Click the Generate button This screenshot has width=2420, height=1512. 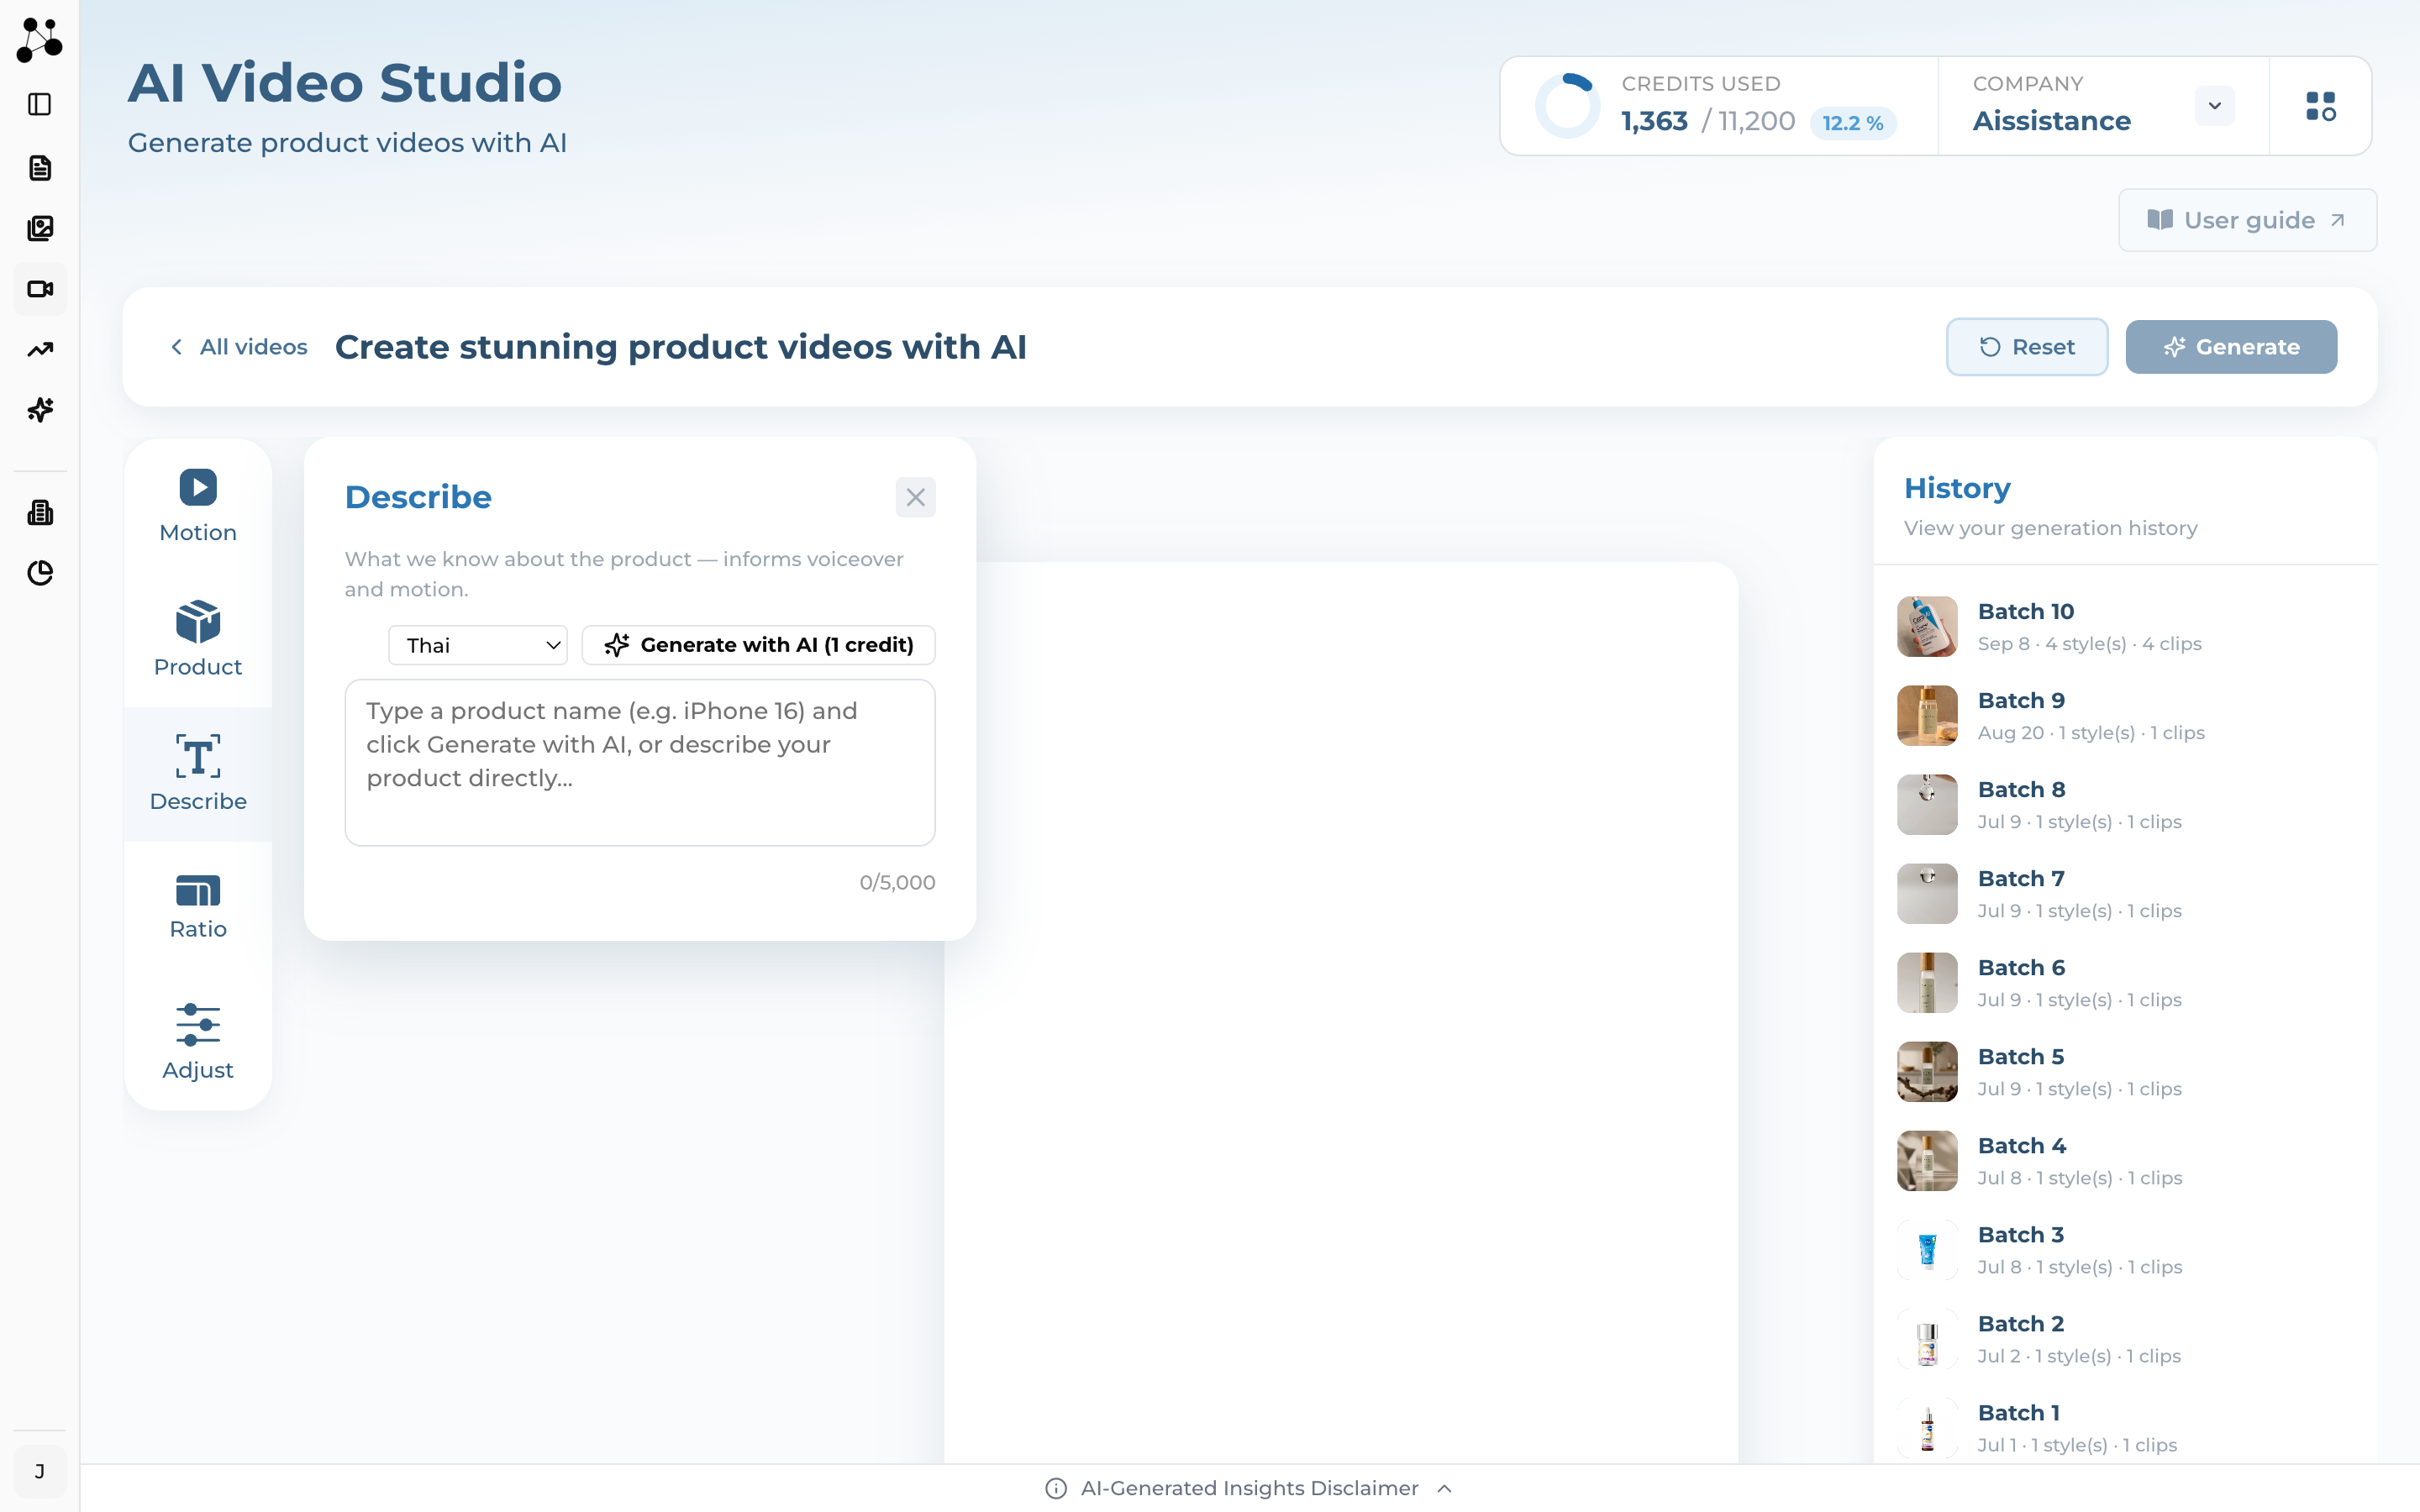point(2231,347)
